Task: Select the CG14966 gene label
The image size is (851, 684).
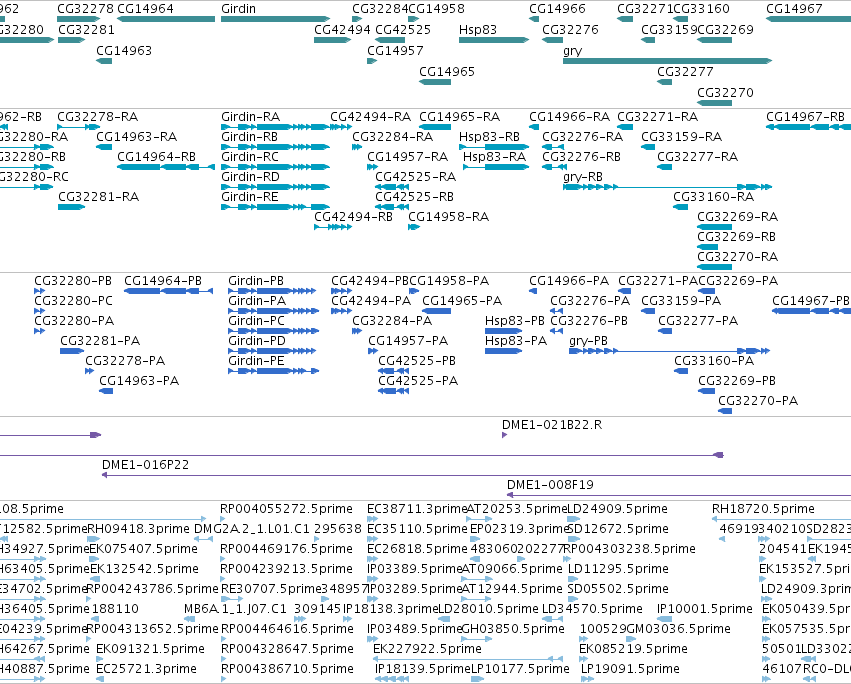Action: [x=557, y=9]
